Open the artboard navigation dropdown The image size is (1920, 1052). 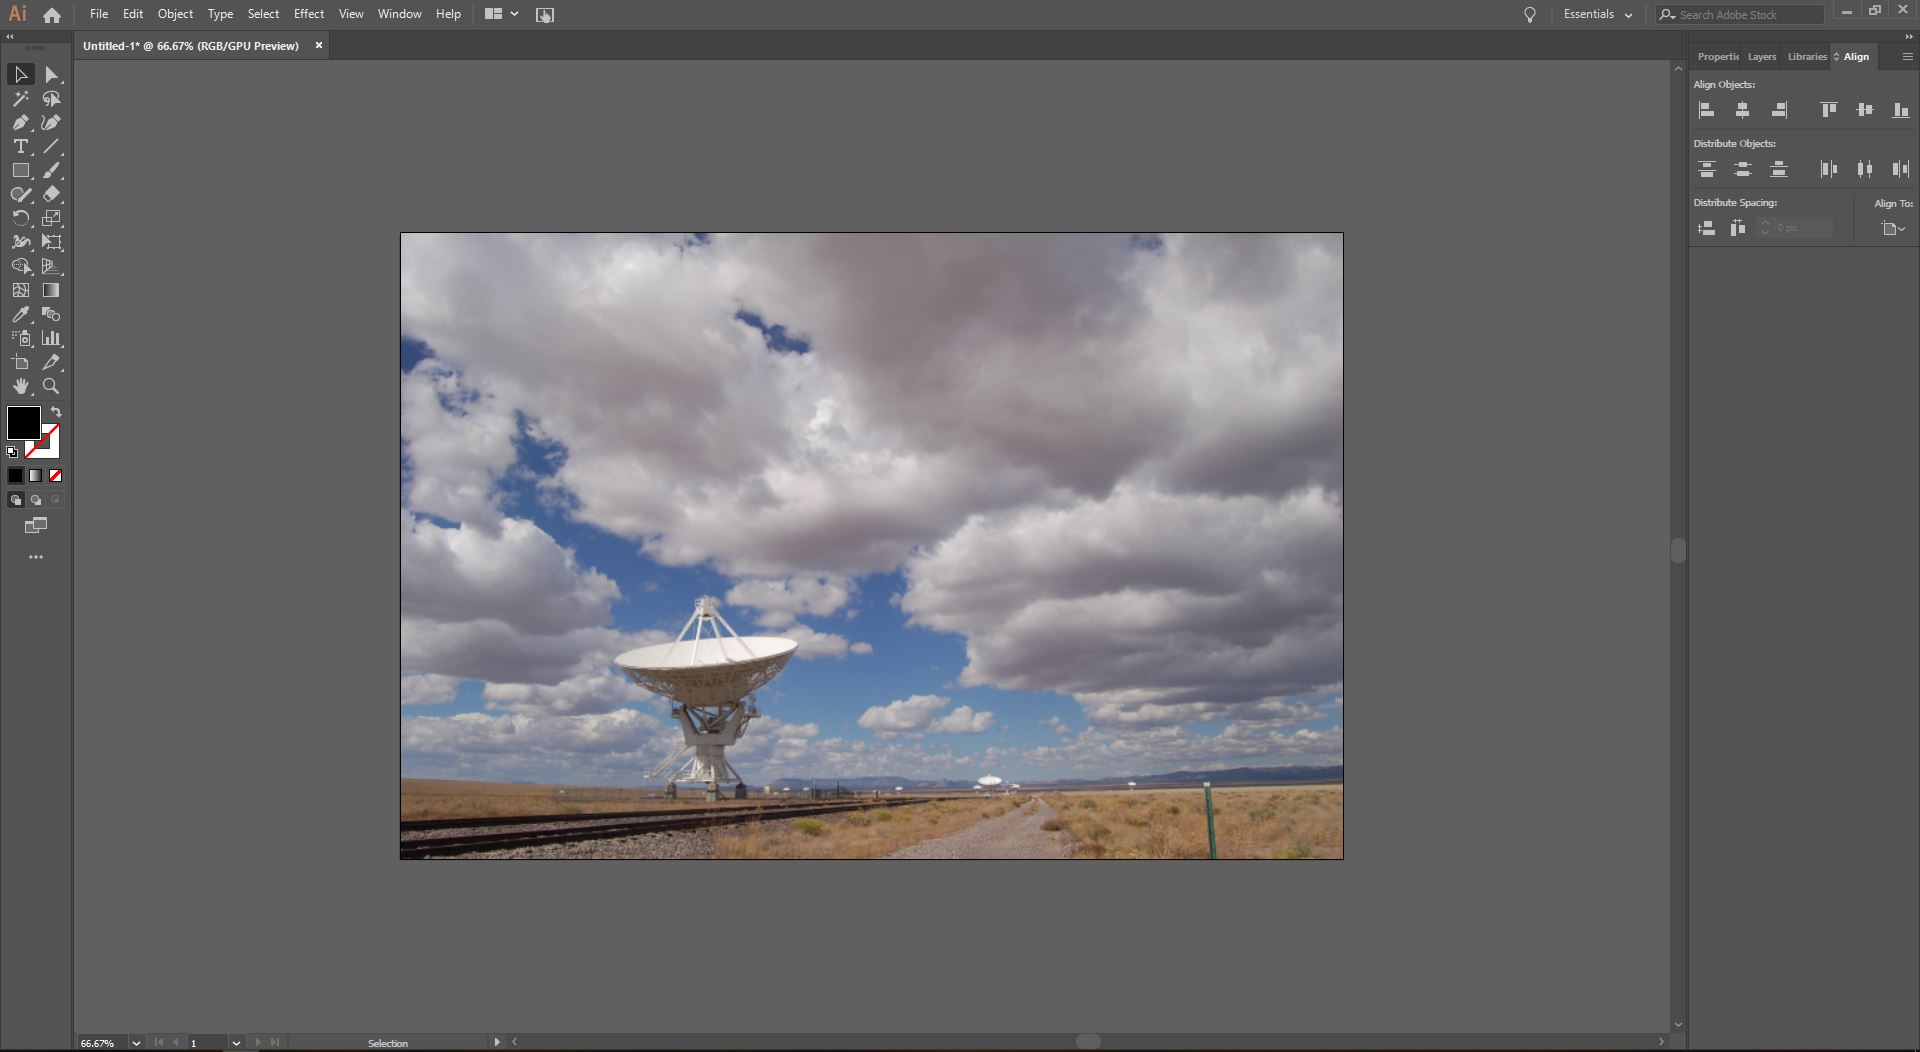coord(236,1043)
